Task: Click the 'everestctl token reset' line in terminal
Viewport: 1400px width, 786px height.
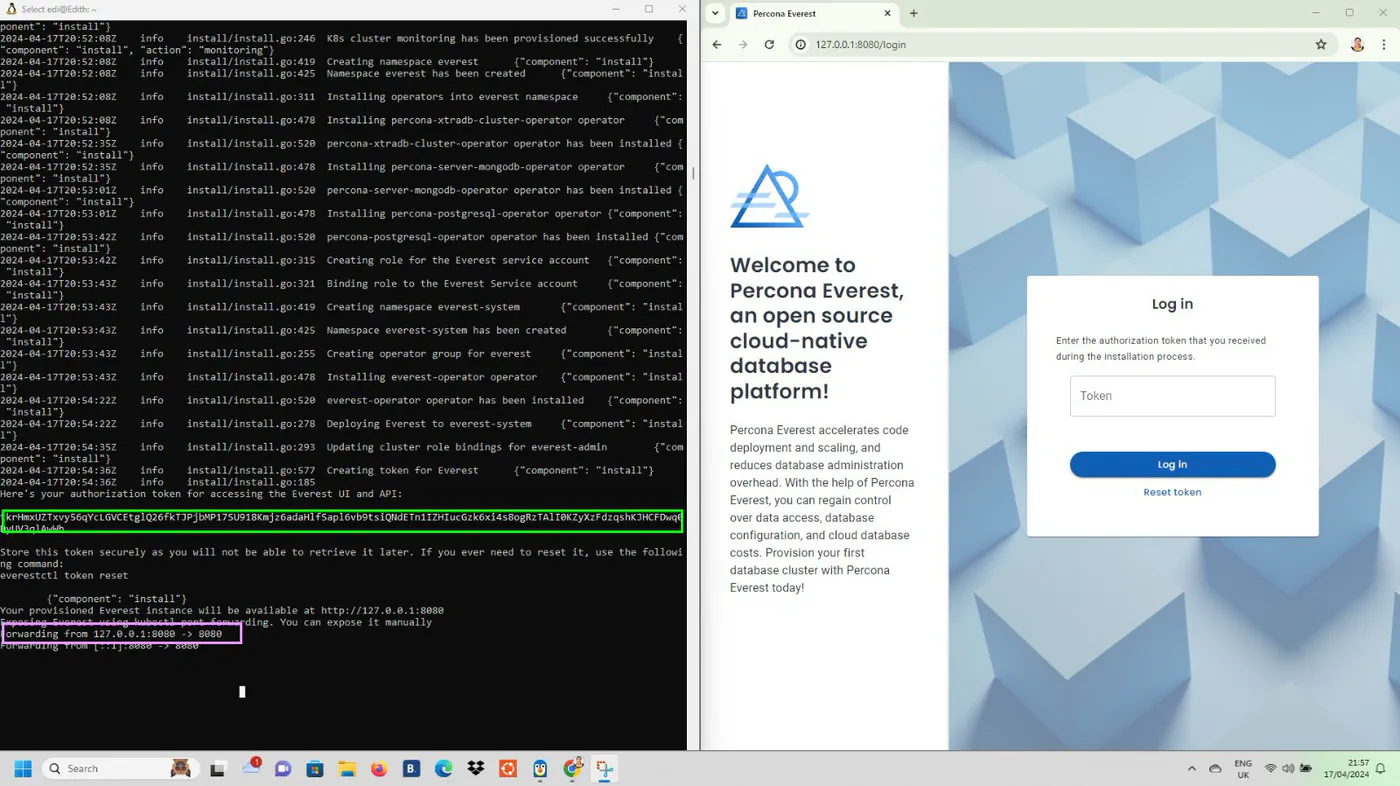Action: pos(64,575)
